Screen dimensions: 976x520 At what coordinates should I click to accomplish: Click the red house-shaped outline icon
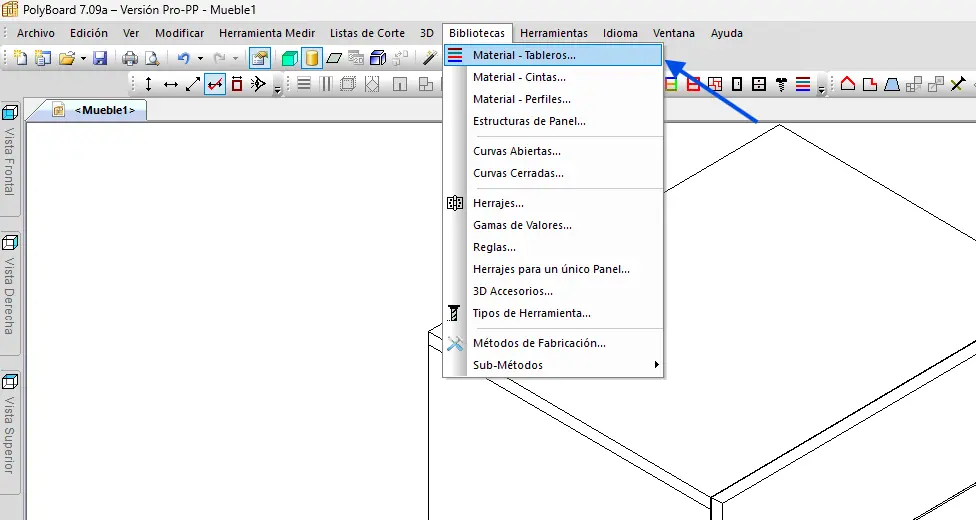point(848,84)
